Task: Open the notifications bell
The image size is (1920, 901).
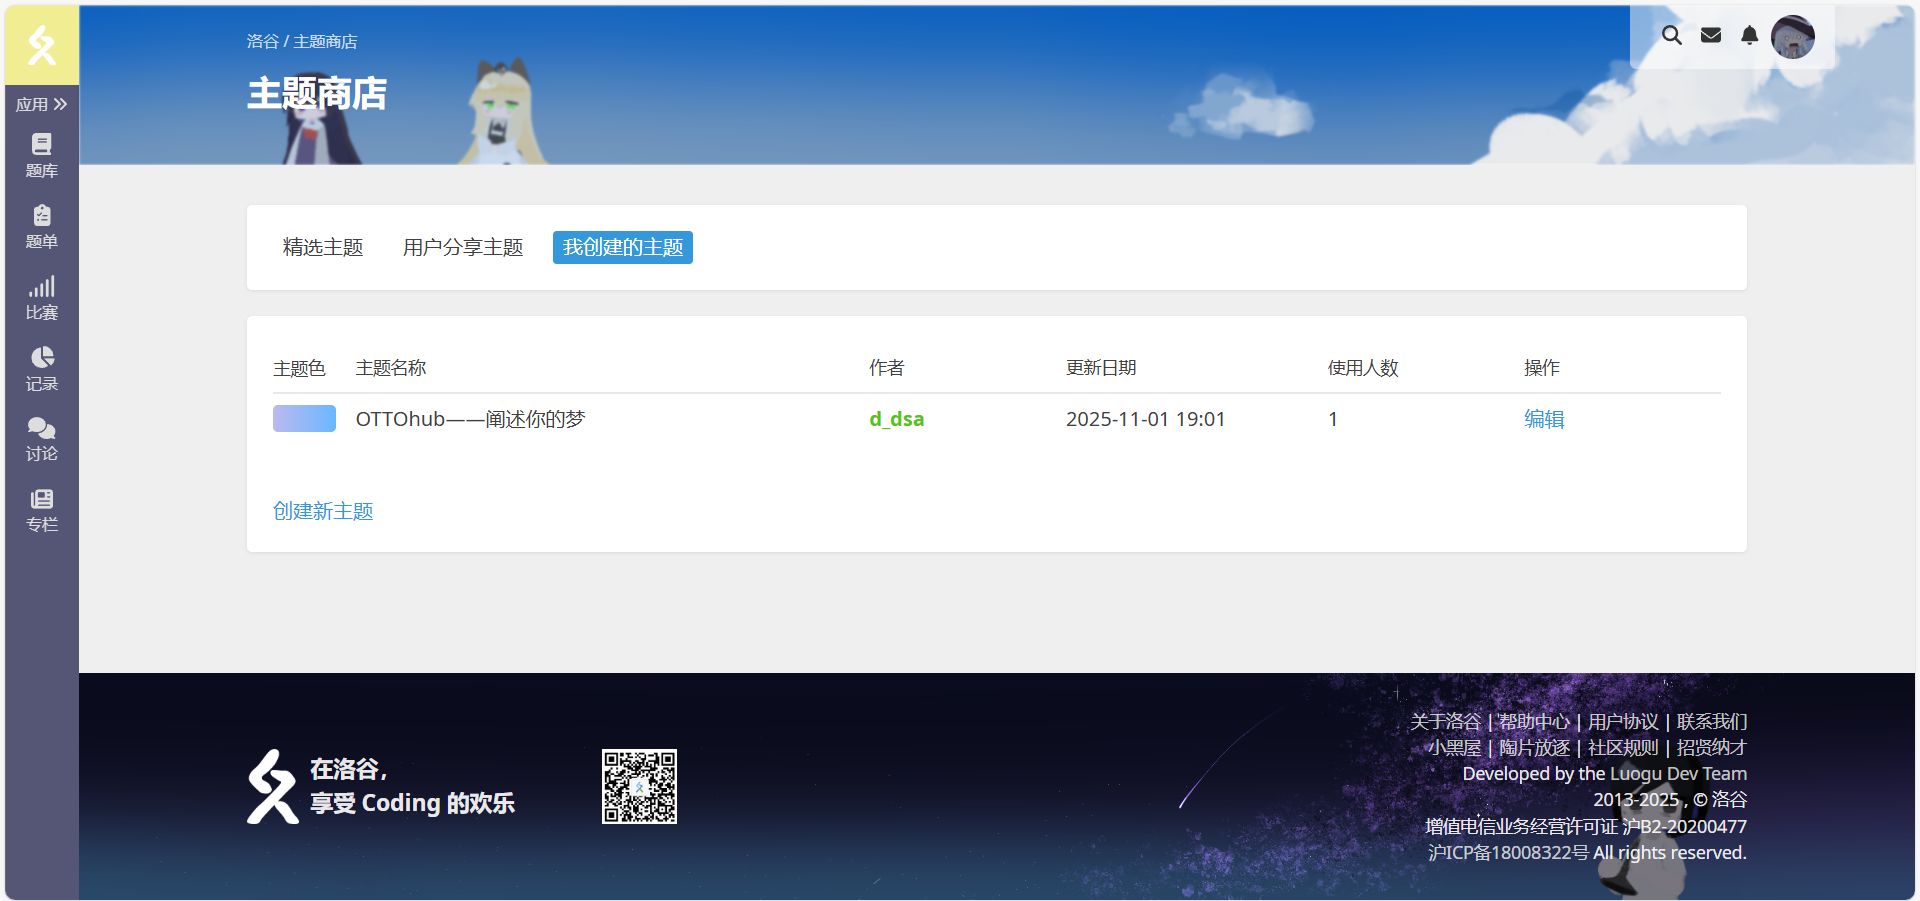Action: tap(1749, 36)
